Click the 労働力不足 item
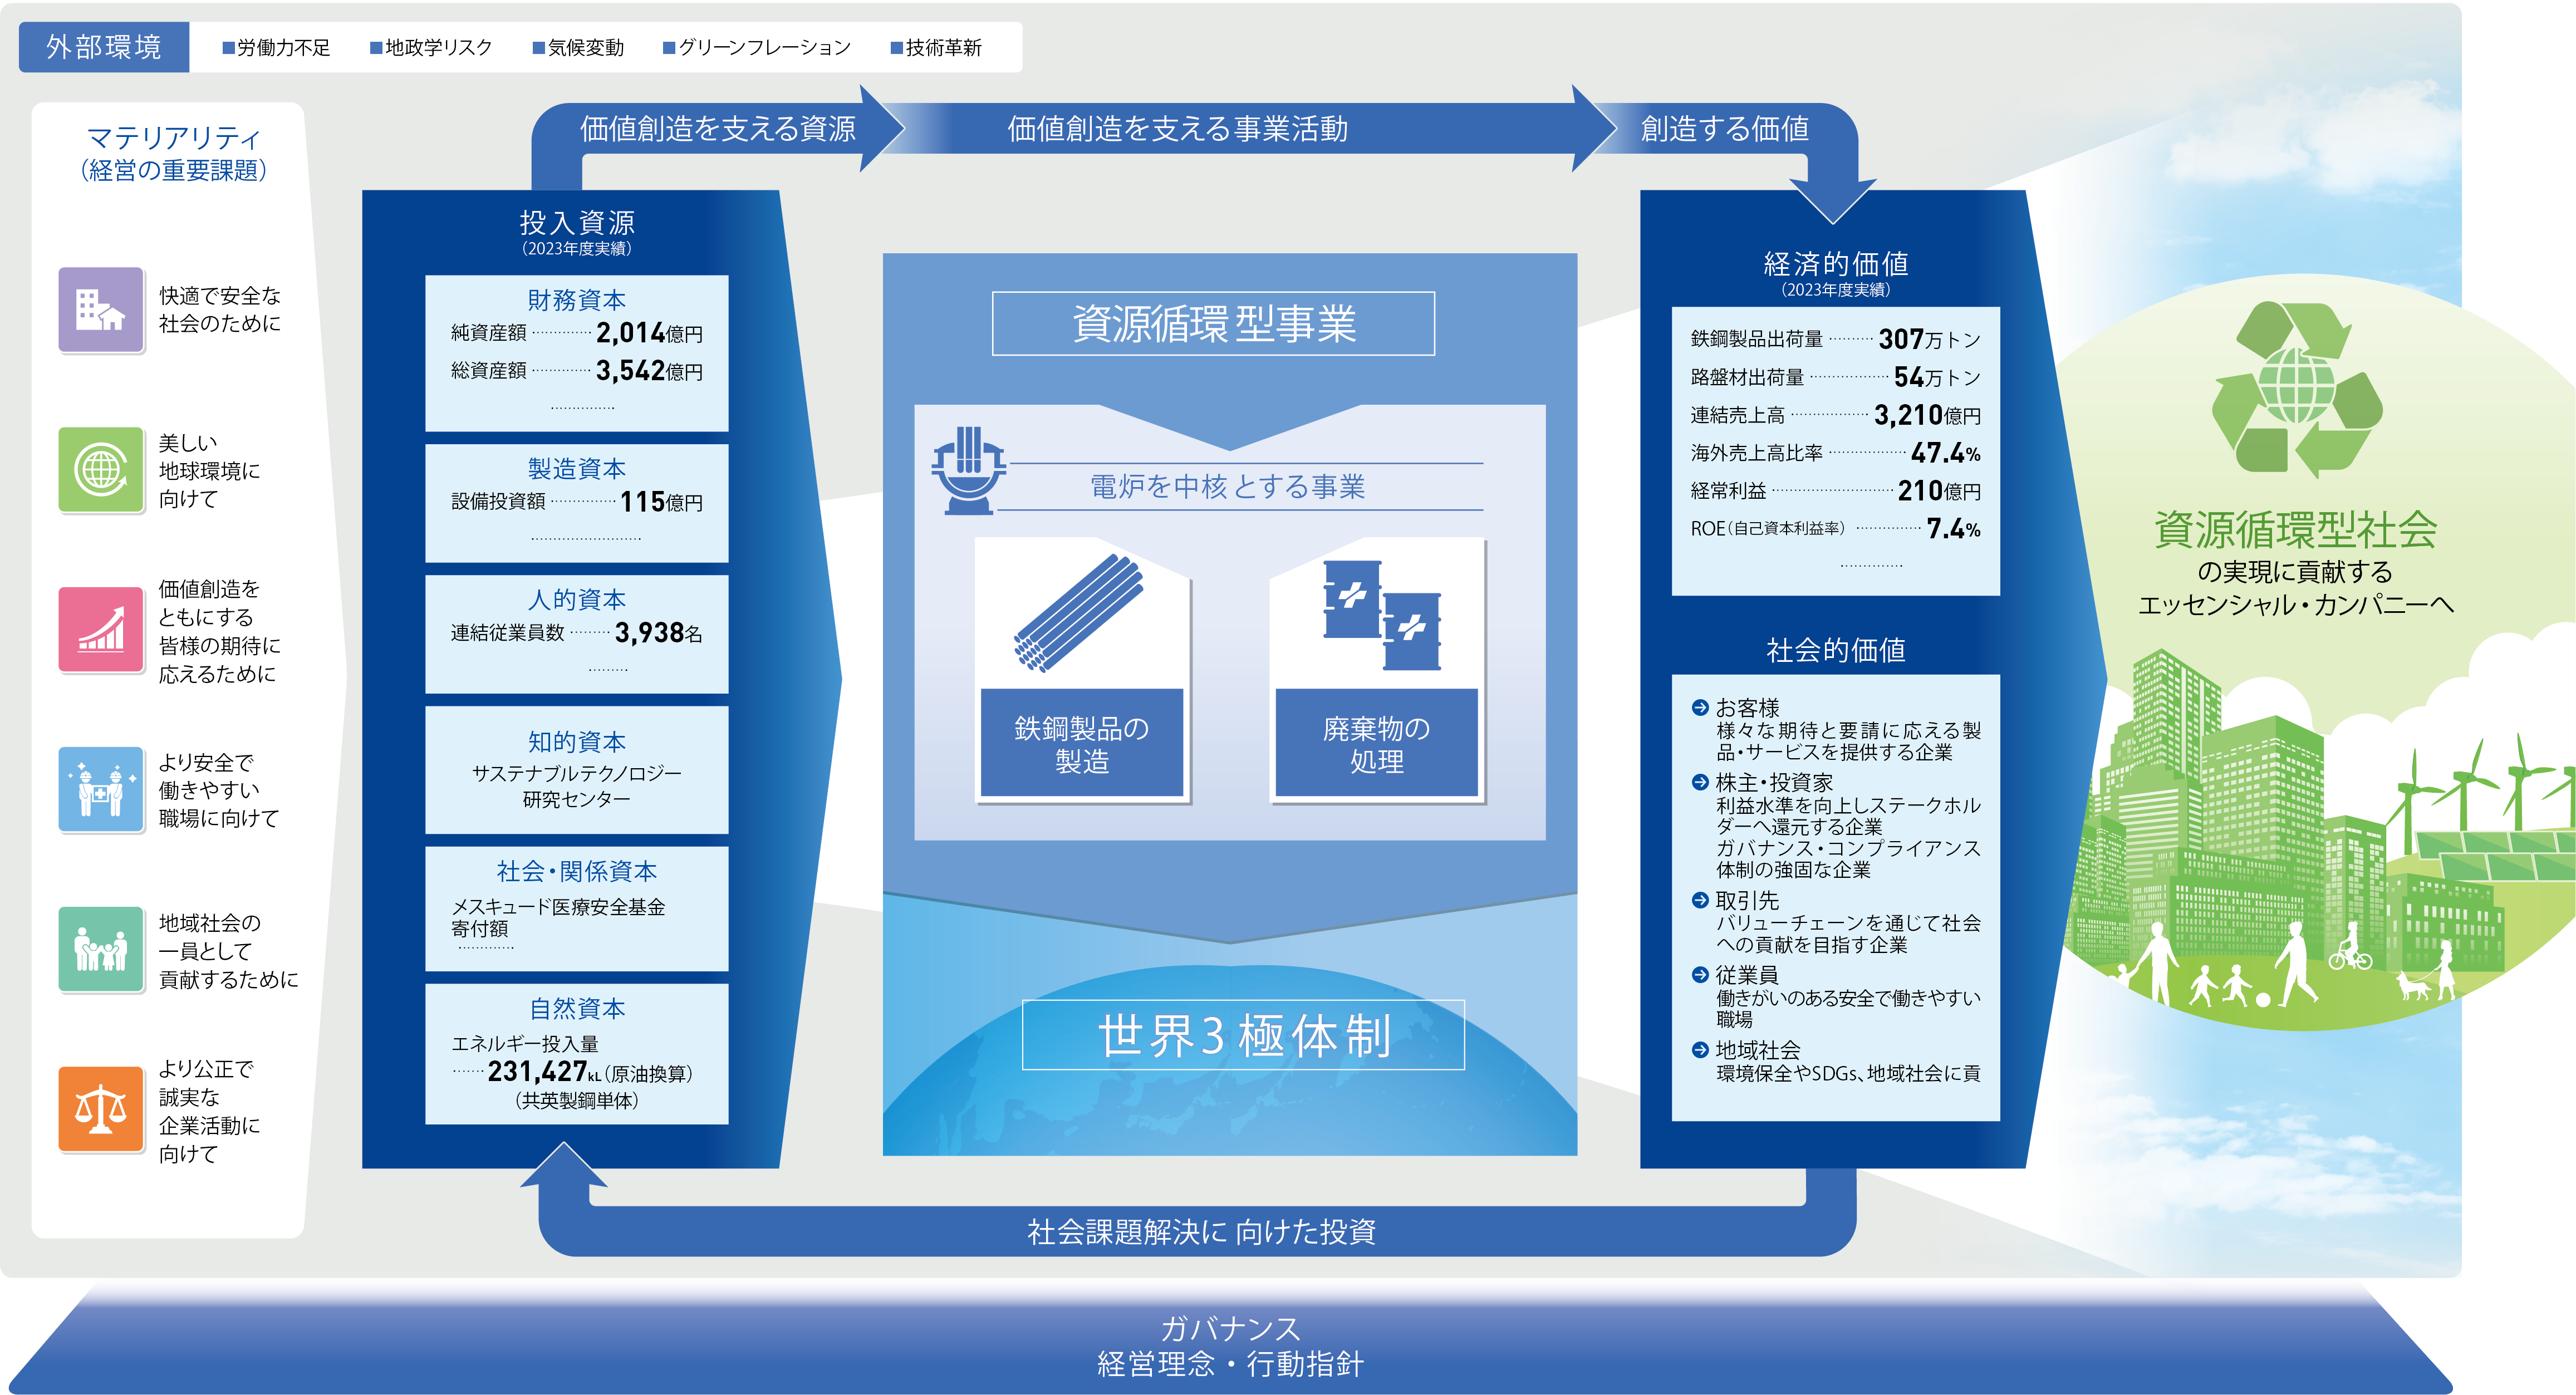2576x1395 pixels. (276, 47)
